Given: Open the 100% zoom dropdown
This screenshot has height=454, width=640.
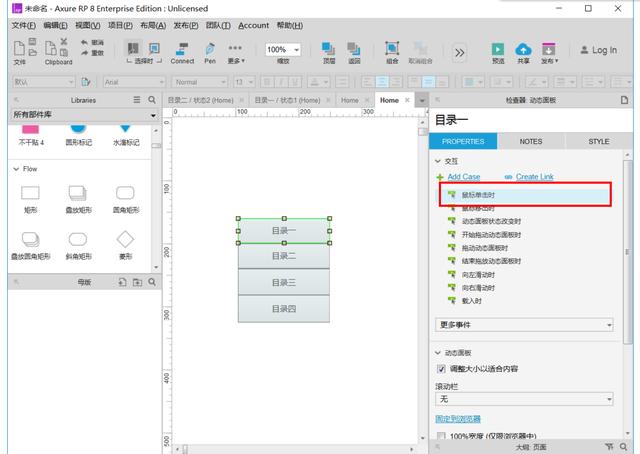Looking at the screenshot, I should [x=284, y=50].
